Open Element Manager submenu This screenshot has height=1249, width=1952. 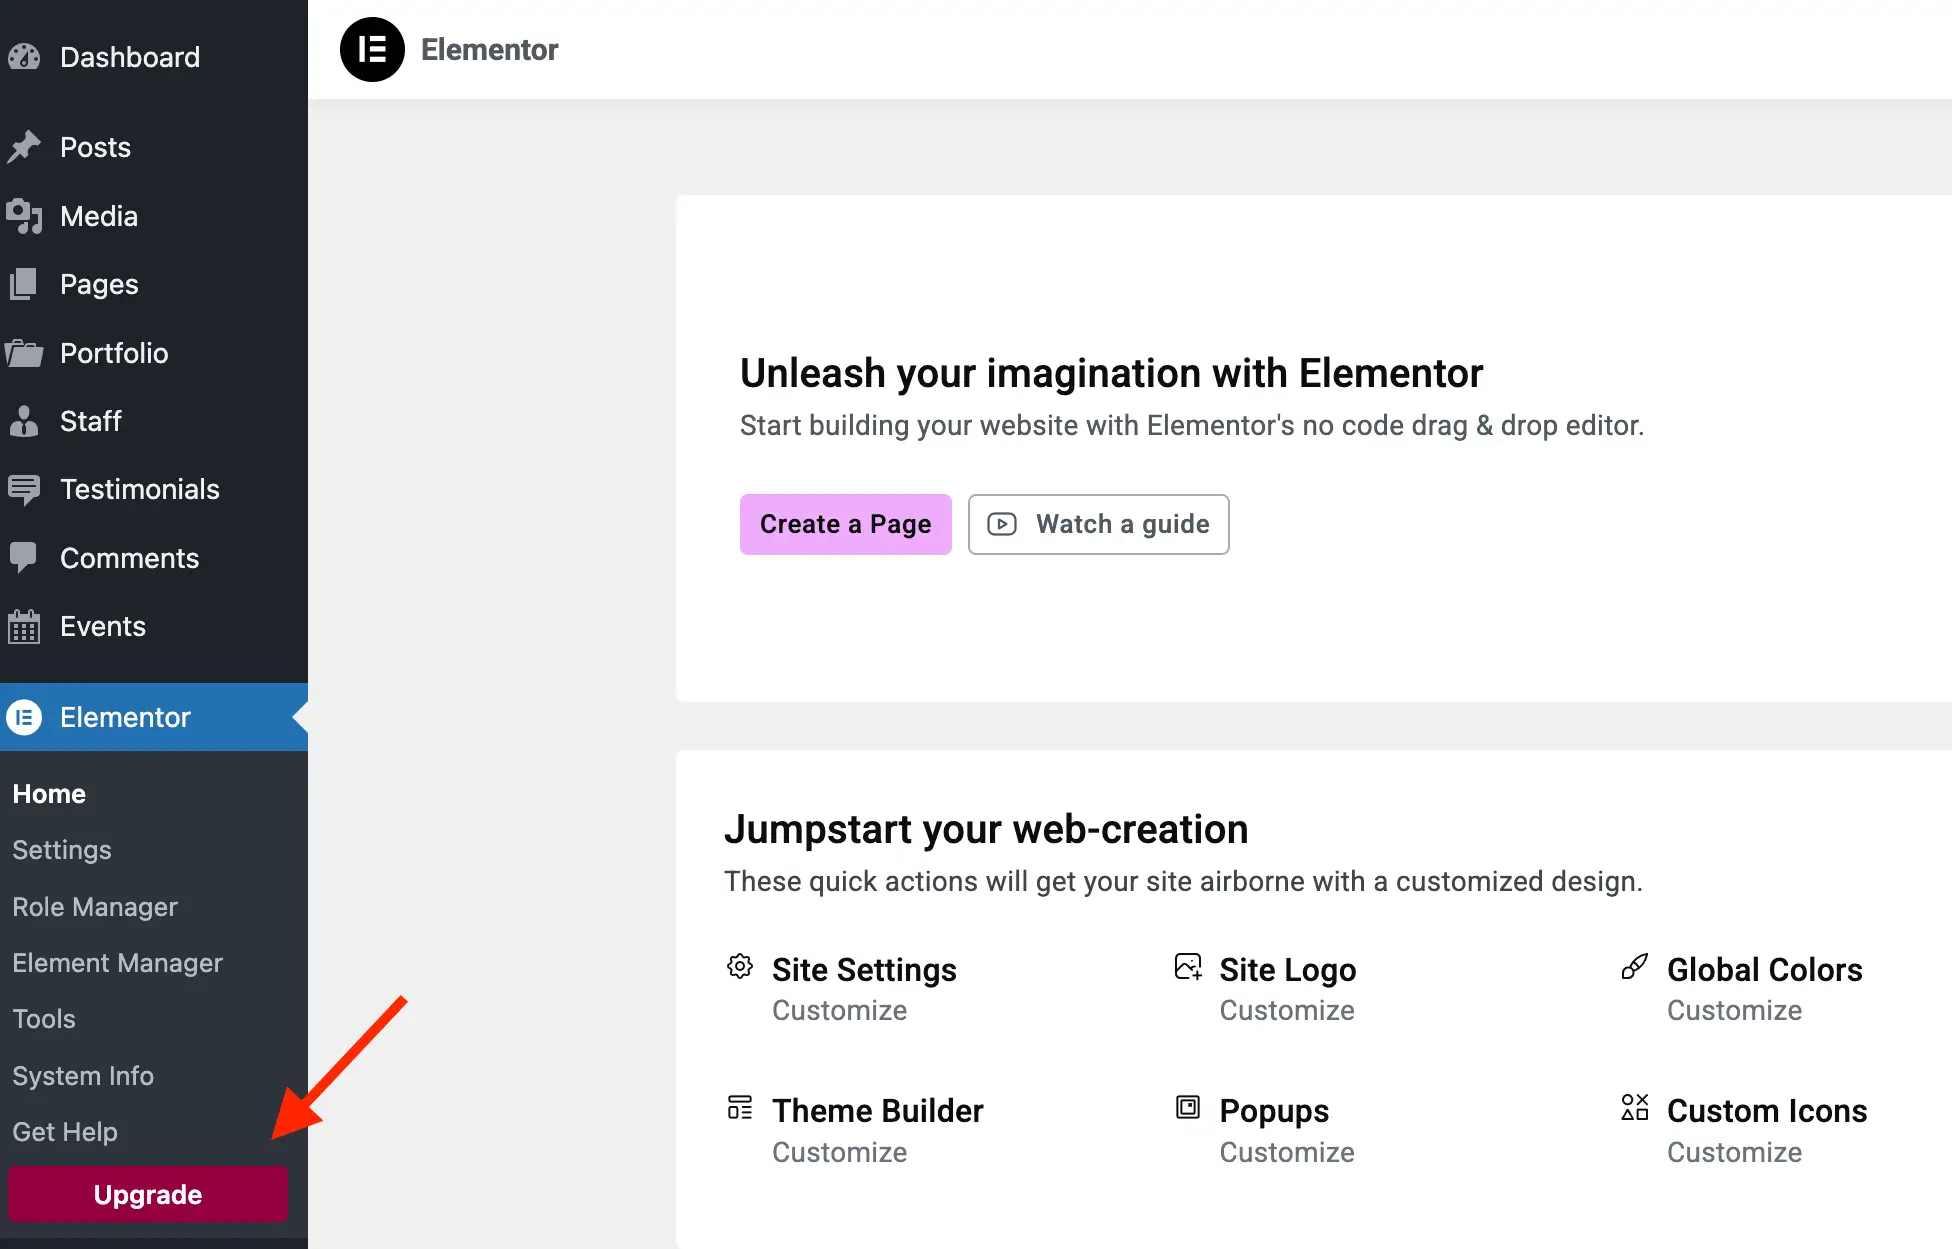tap(117, 963)
